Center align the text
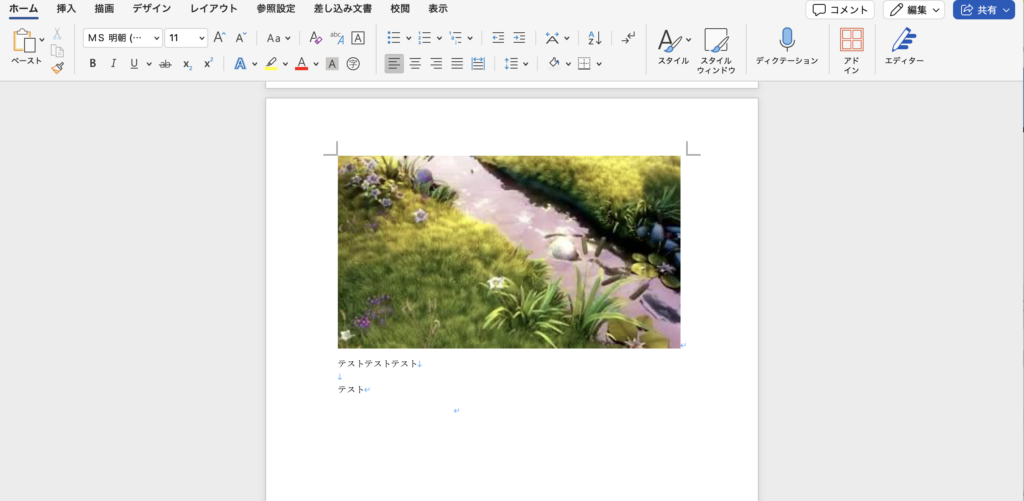1024x501 pixels. tap(415, 63)
